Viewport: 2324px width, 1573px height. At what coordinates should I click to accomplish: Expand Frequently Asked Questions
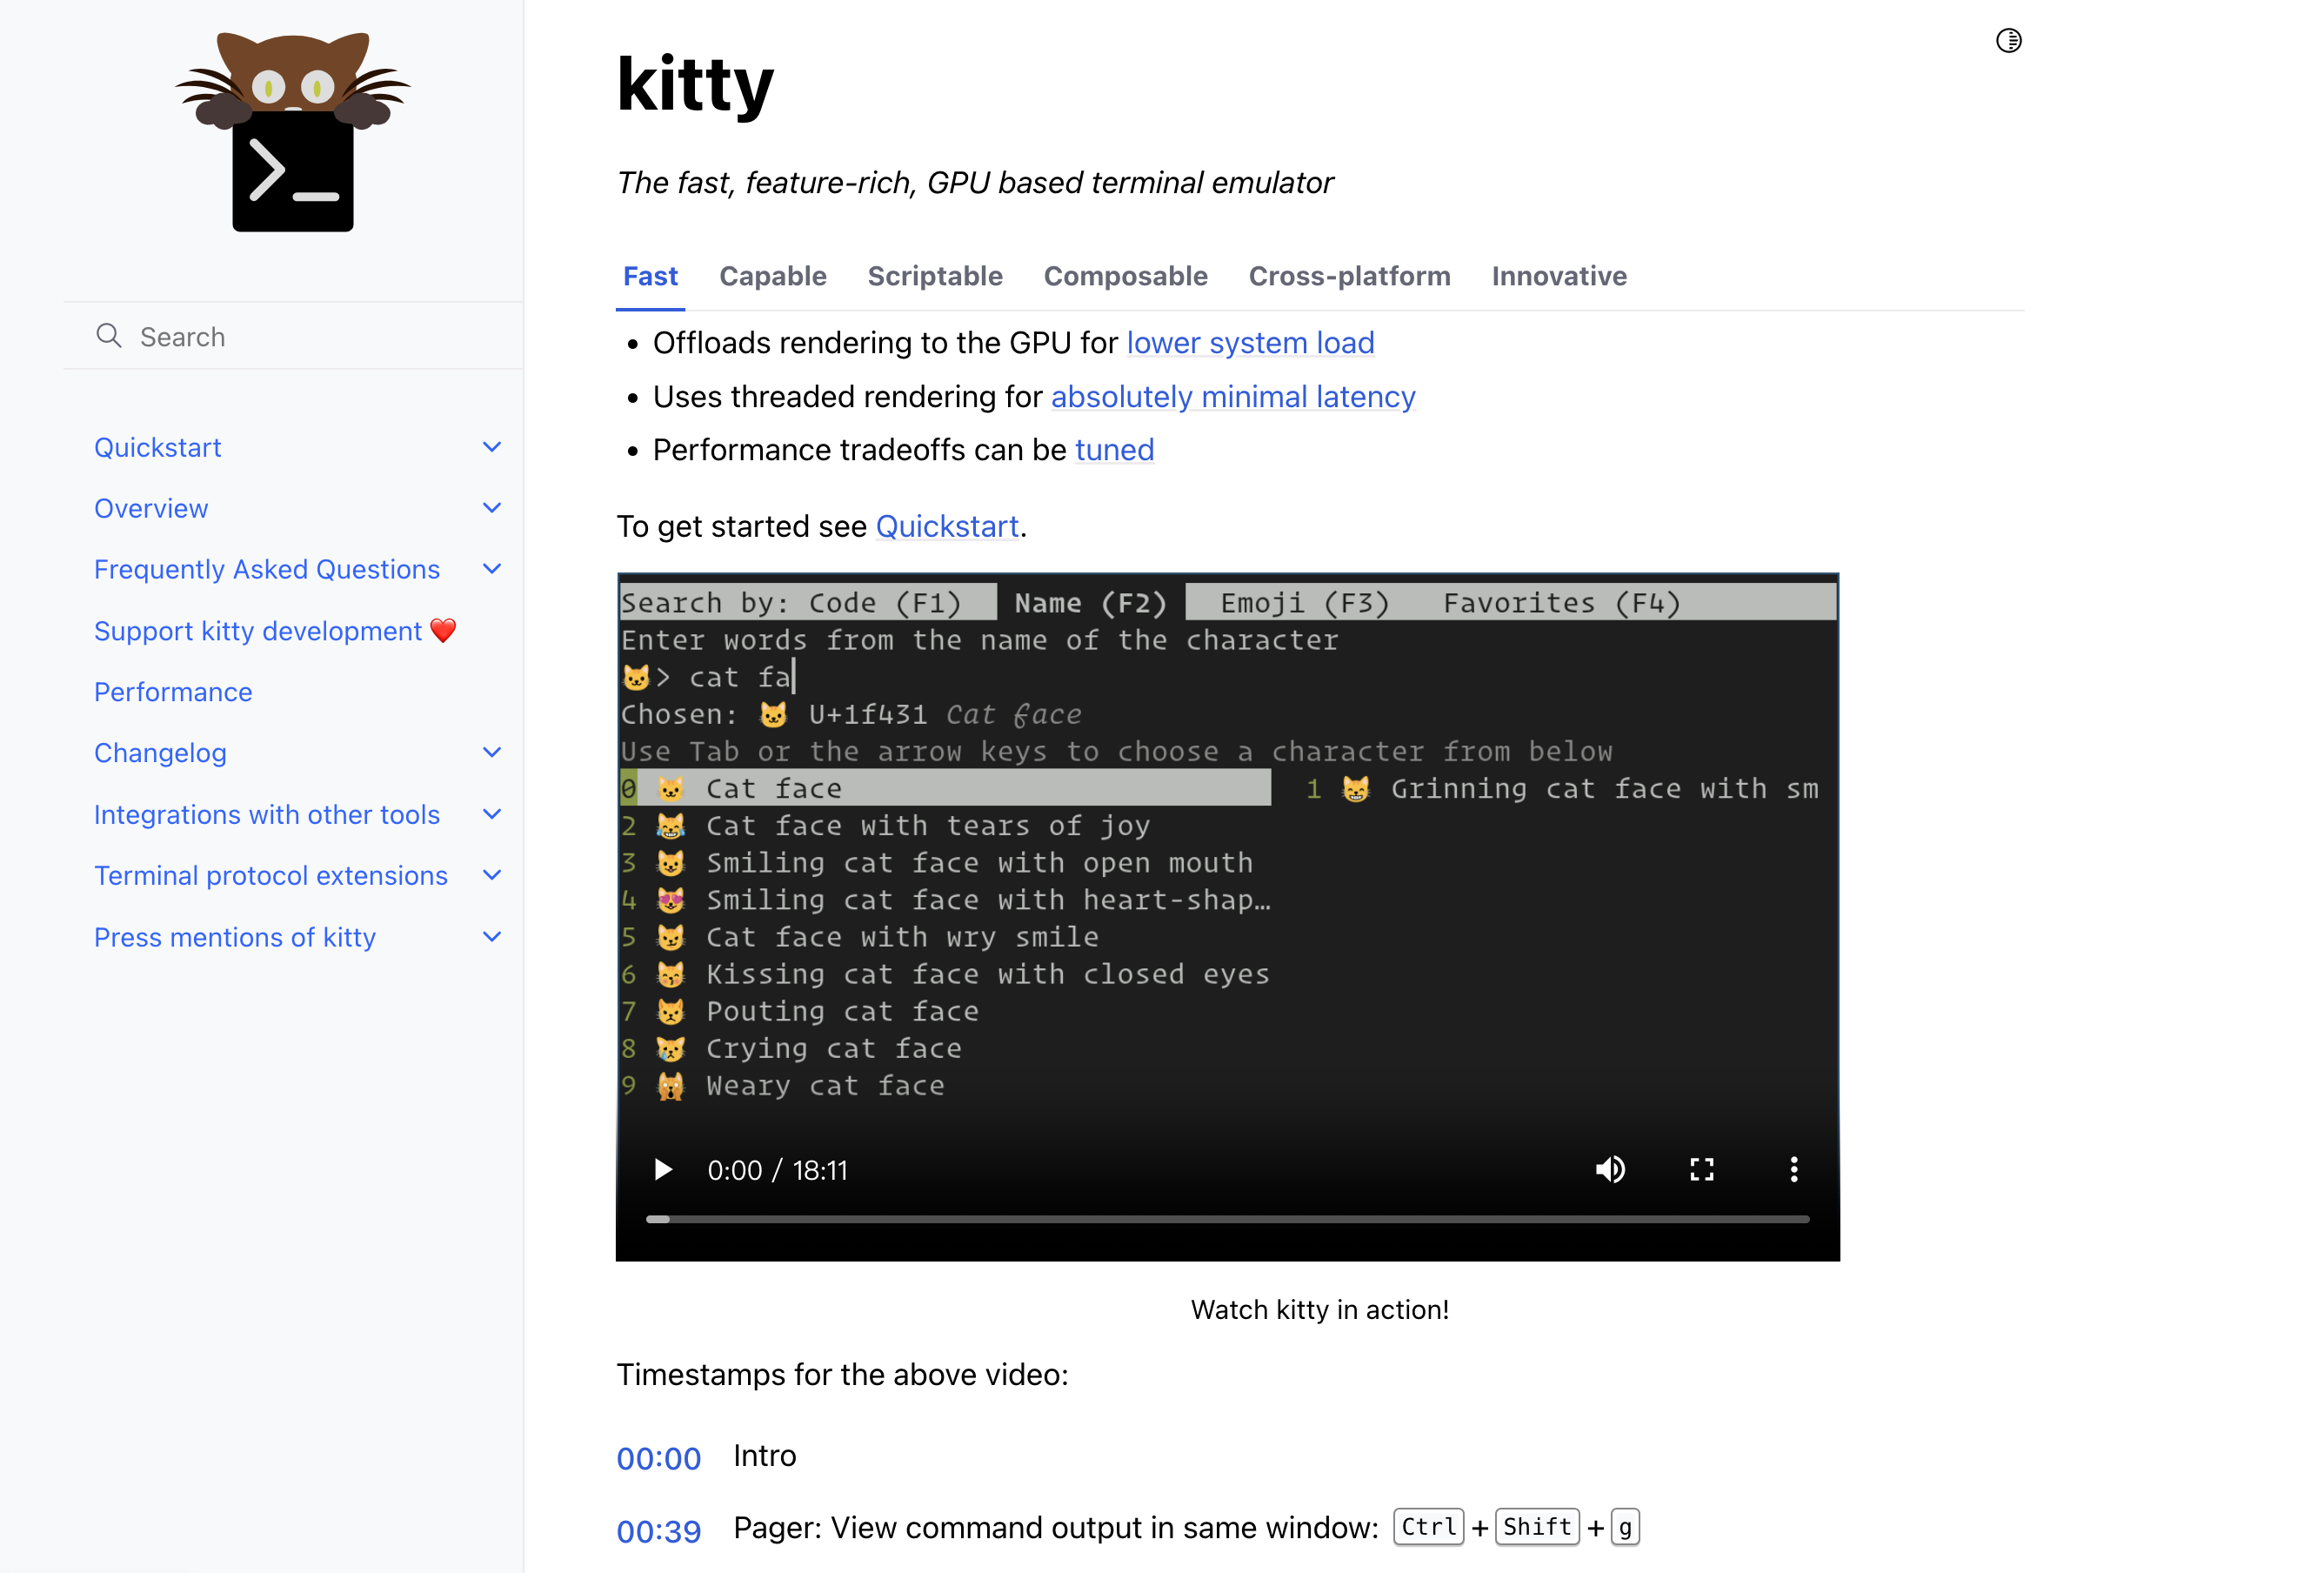pos(491,568)
